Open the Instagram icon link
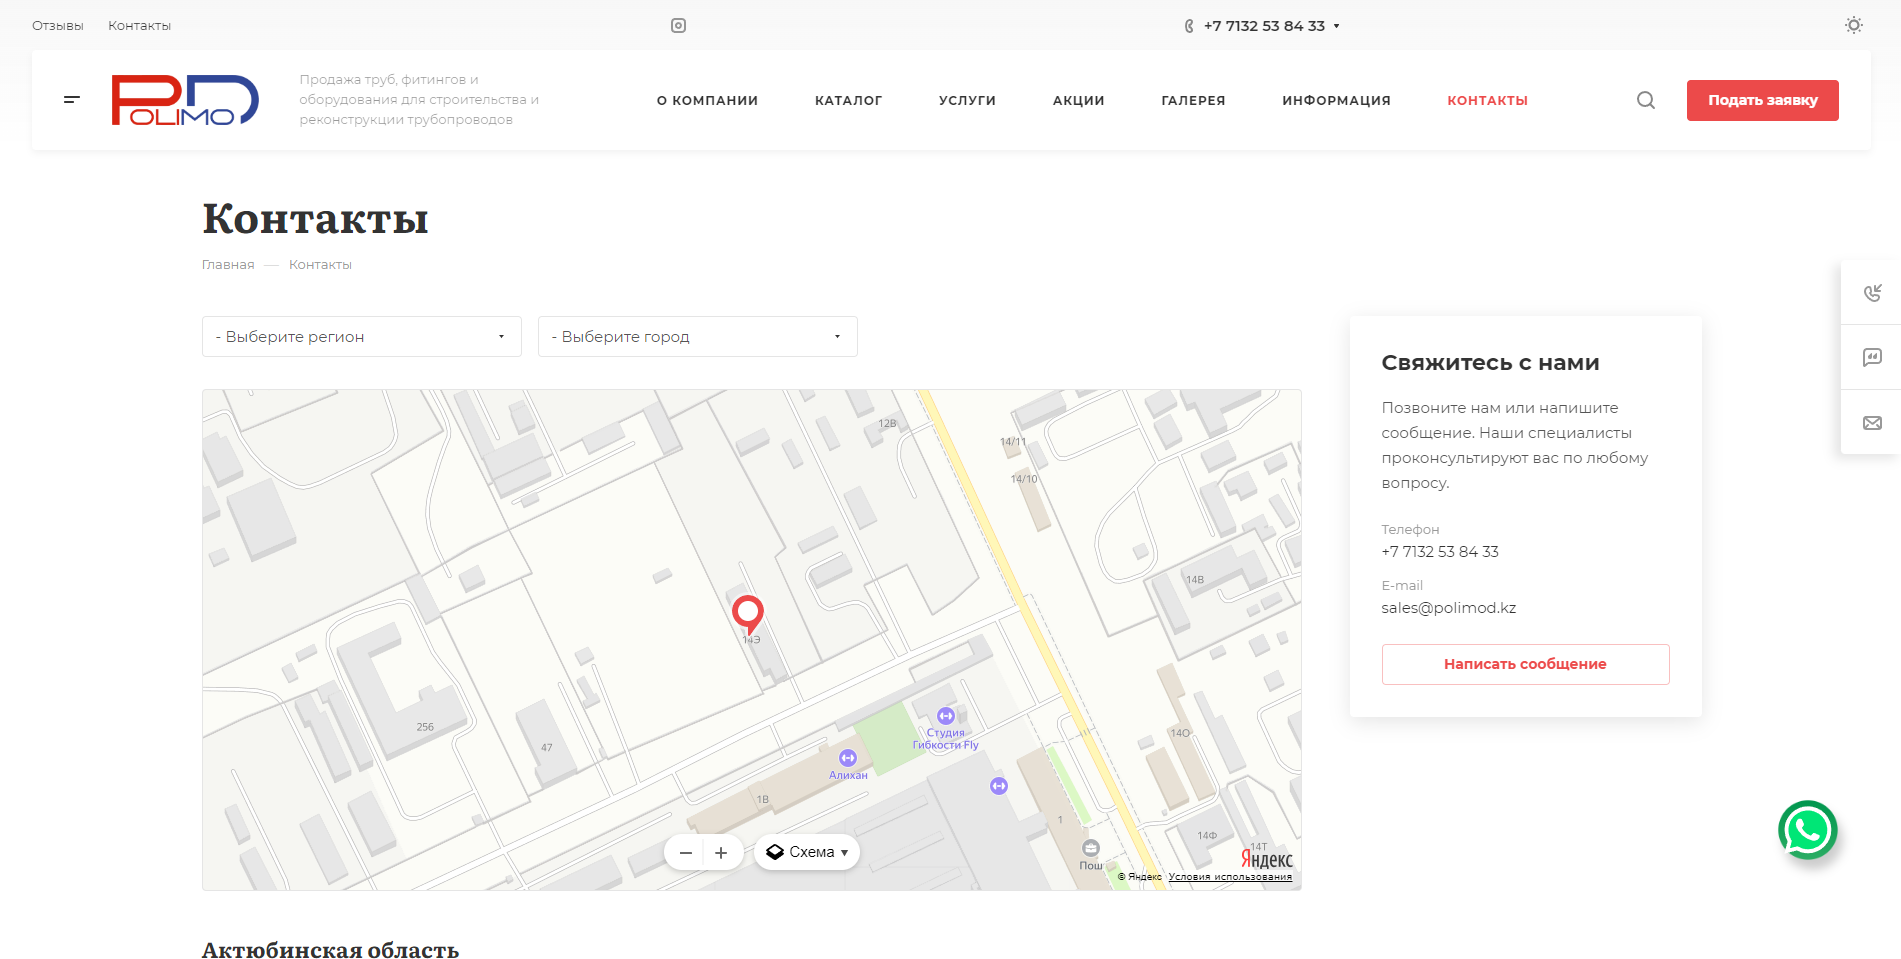1901x959 pixels. [x=678, y=26]
